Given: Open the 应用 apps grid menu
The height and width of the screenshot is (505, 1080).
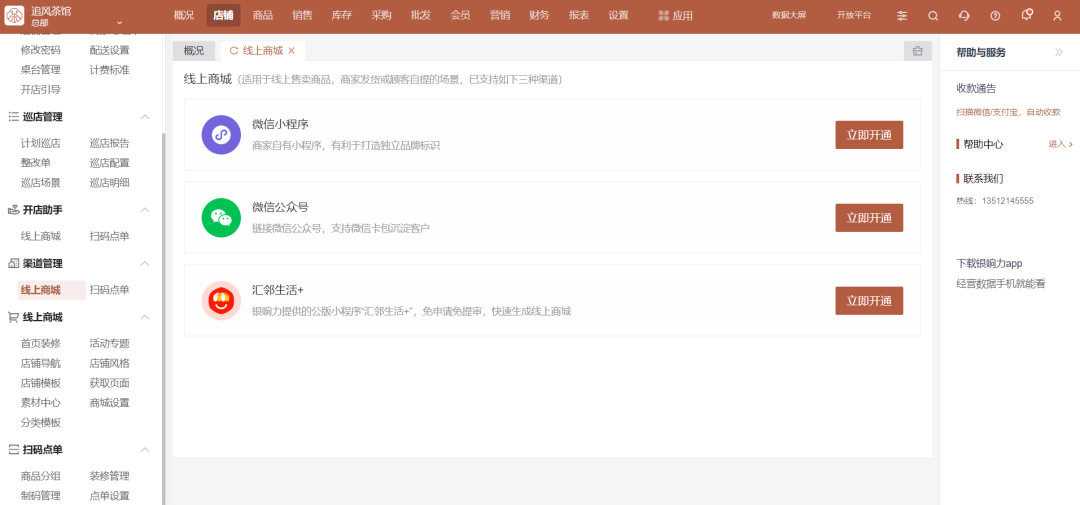Looking at the screenshot, I should coord(676,16).
